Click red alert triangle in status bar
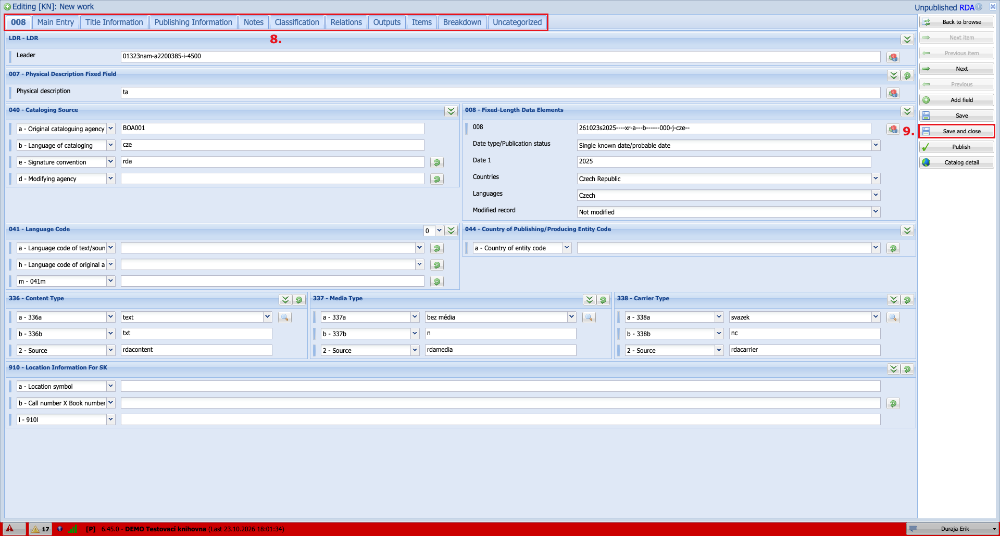Viewport: 1000px width, 536px height. pos(11,529)
